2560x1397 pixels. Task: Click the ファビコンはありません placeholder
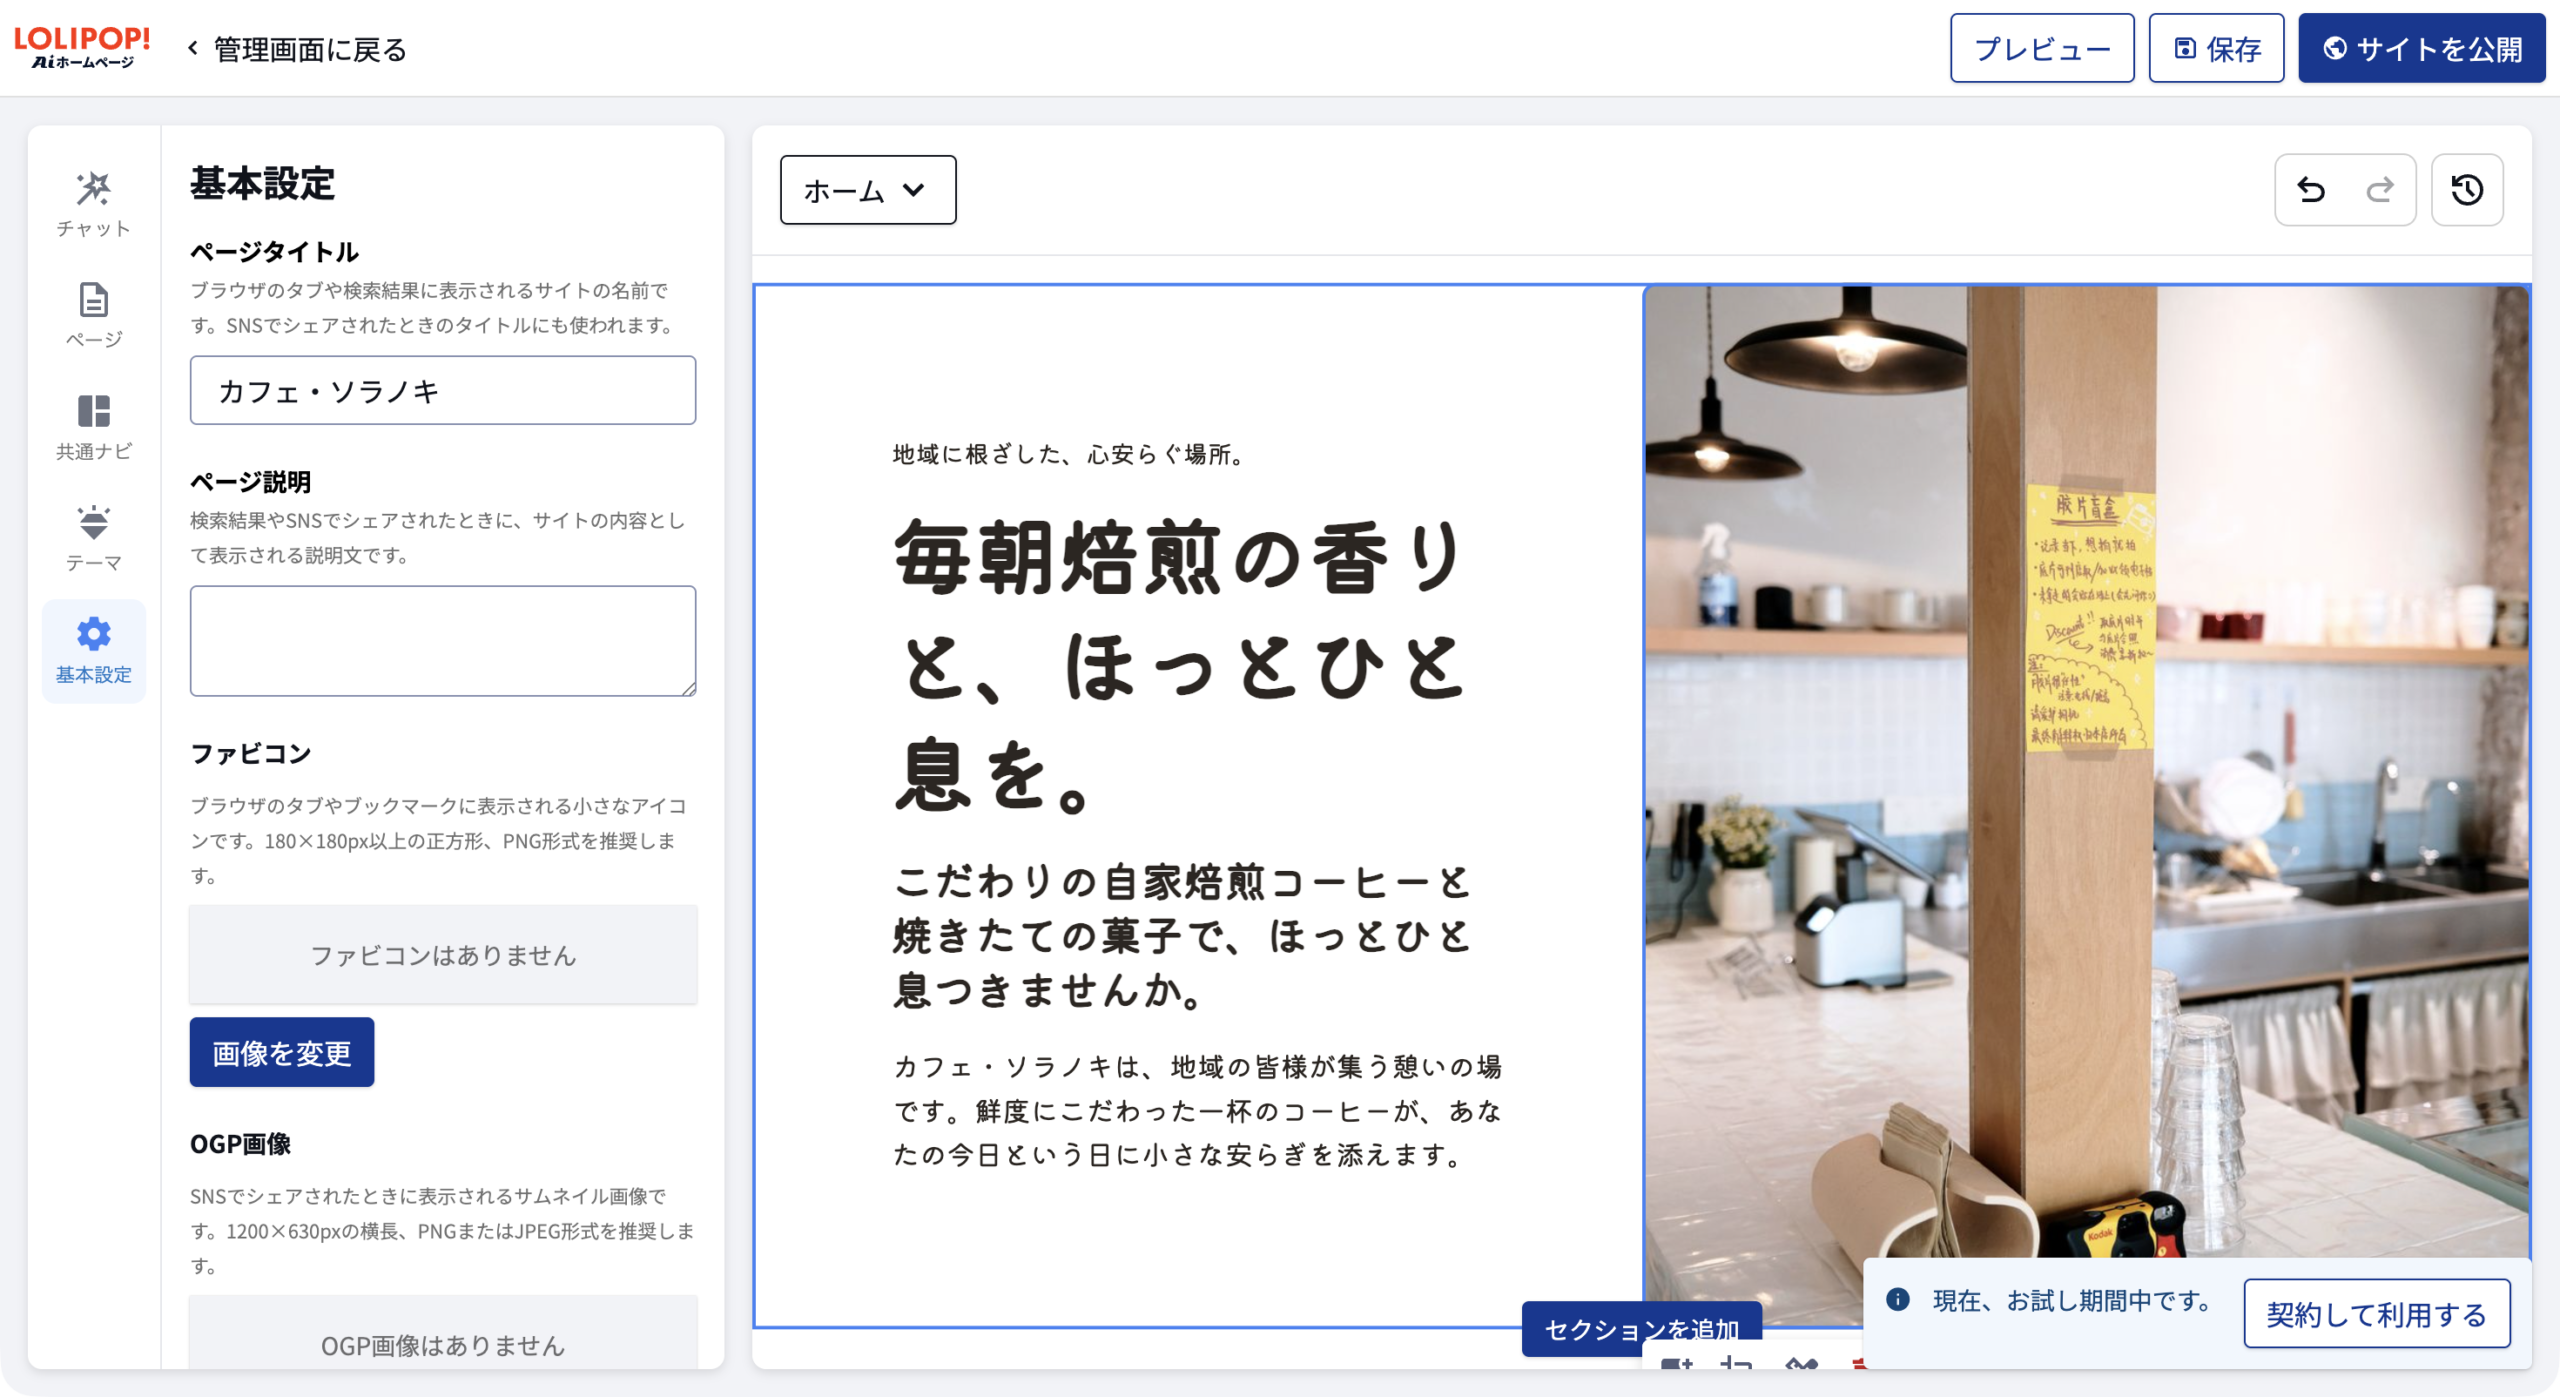(x=443, y=955)
